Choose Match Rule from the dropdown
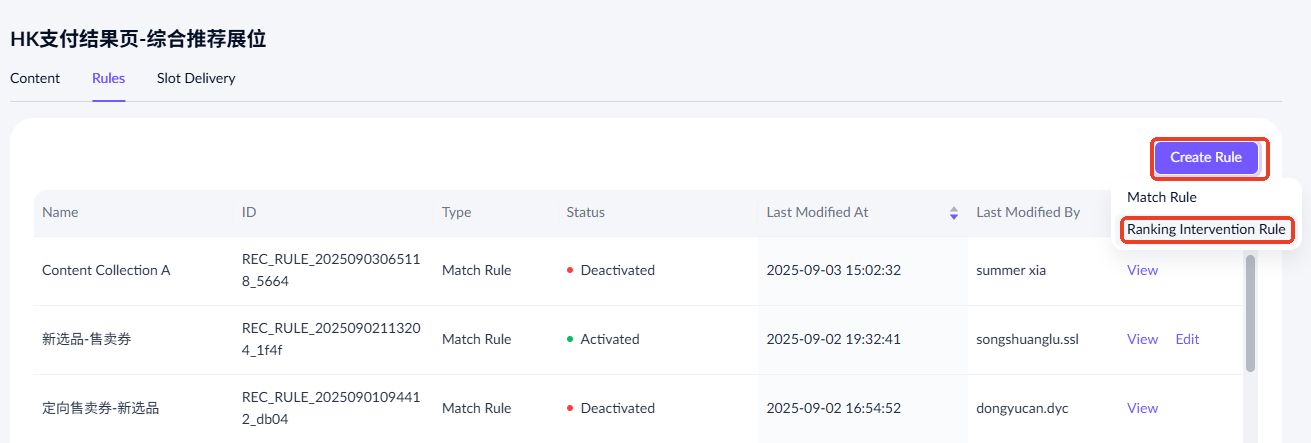 (1162, 197)
